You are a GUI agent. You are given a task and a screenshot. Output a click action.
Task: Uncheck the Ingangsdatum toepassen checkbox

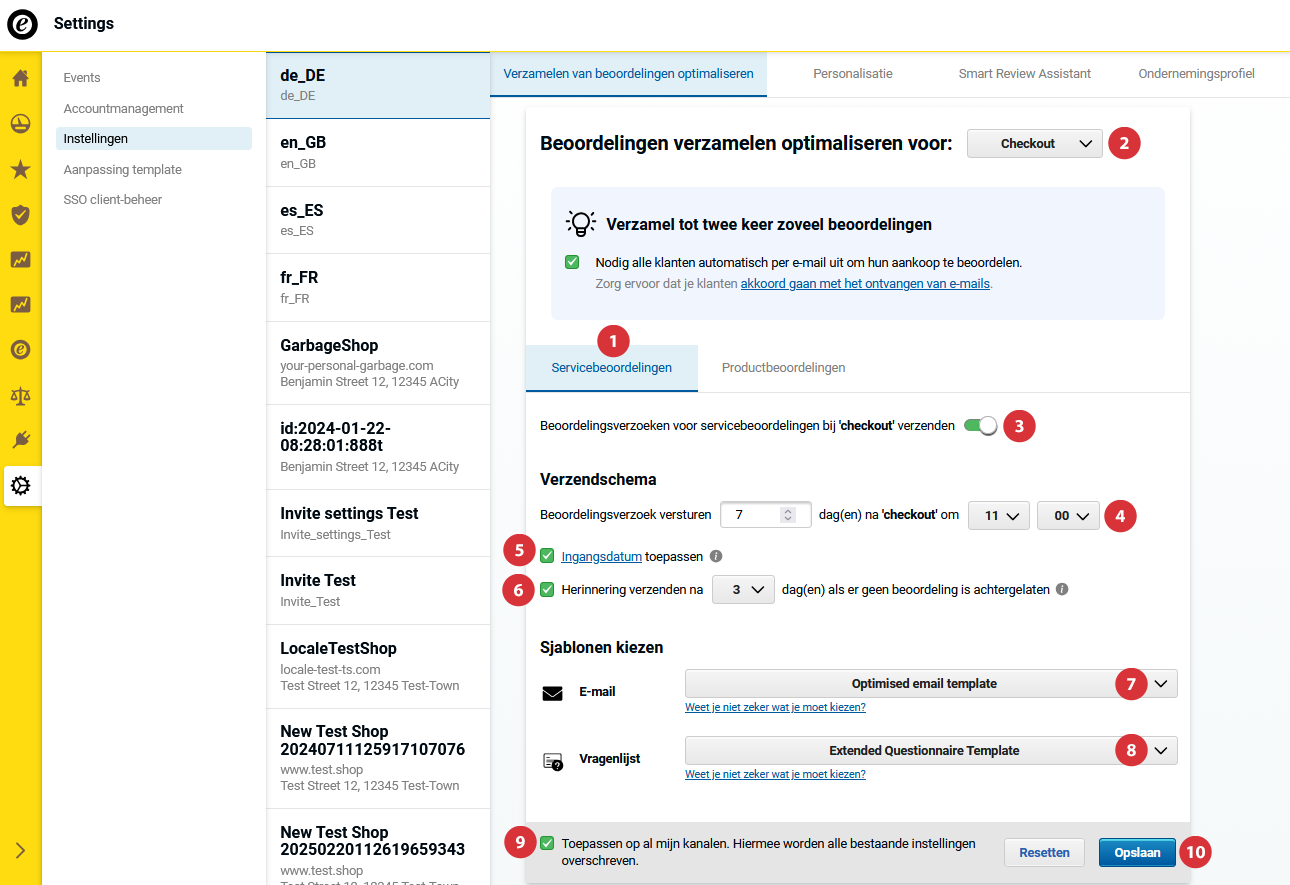[547, 556]
